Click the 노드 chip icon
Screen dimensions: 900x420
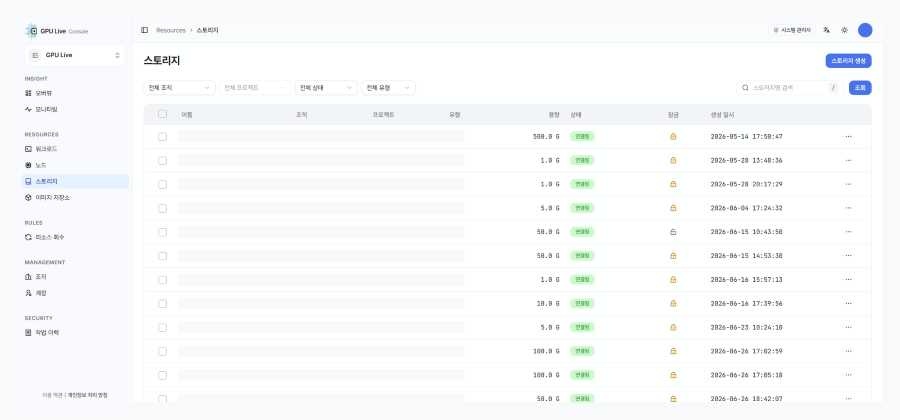click(29, 165)
